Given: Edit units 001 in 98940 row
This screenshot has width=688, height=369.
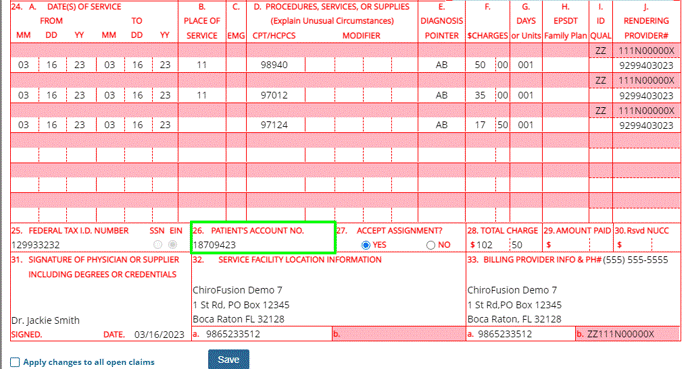Looking at the screenshot, I should 526,65.
